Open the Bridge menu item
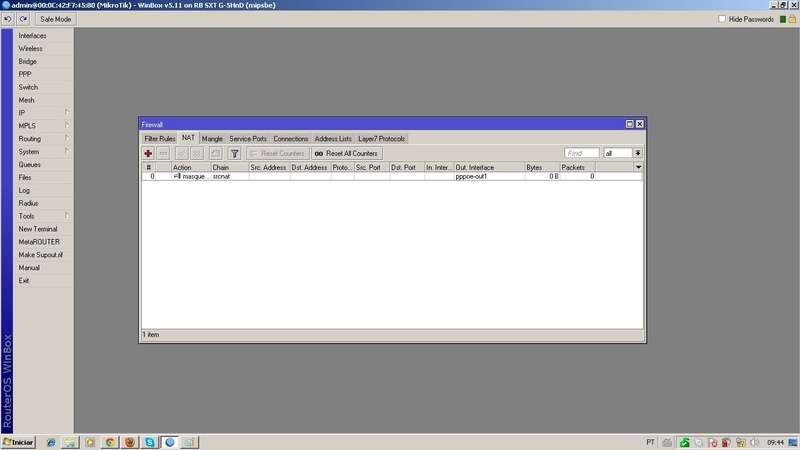 coord(43,61)
